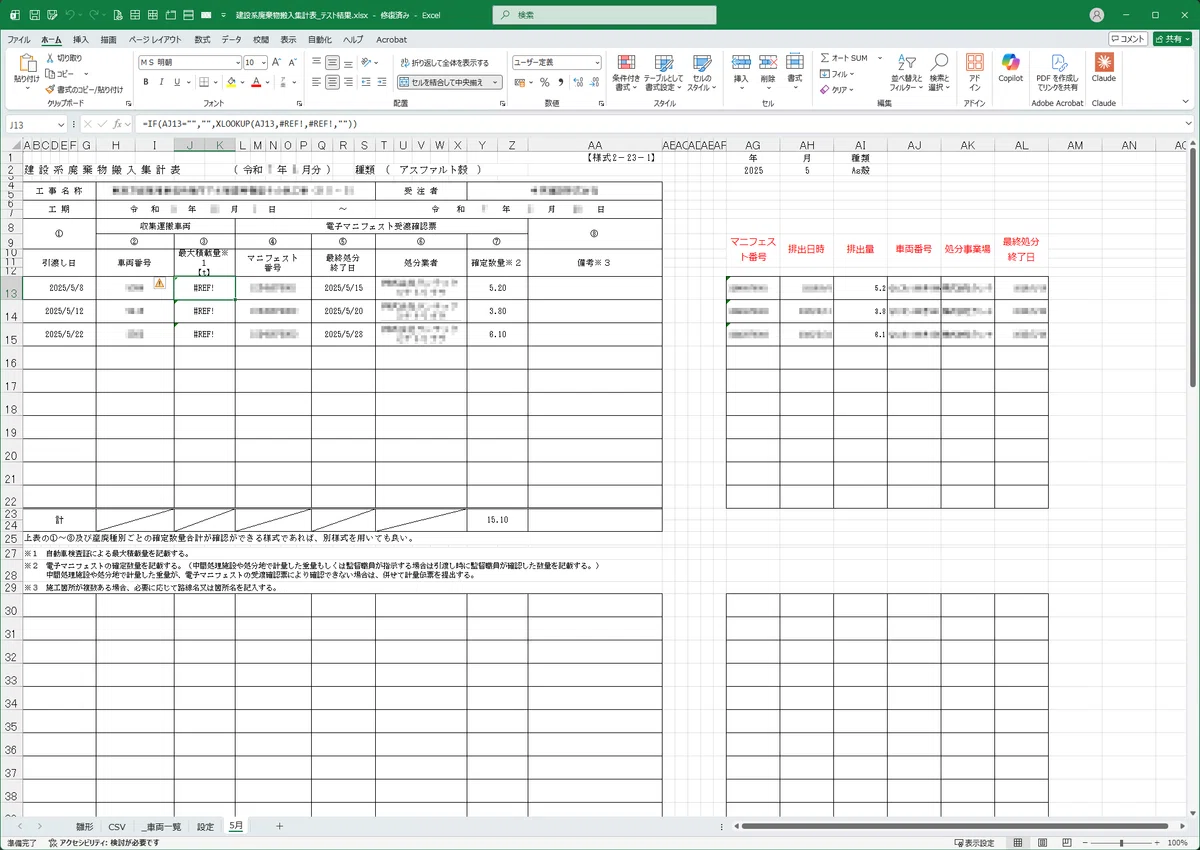Screen dimensions: 1200x850
Task: Switch to the 数式 (Formulas) ribbon tab
Action: point(203,39)
